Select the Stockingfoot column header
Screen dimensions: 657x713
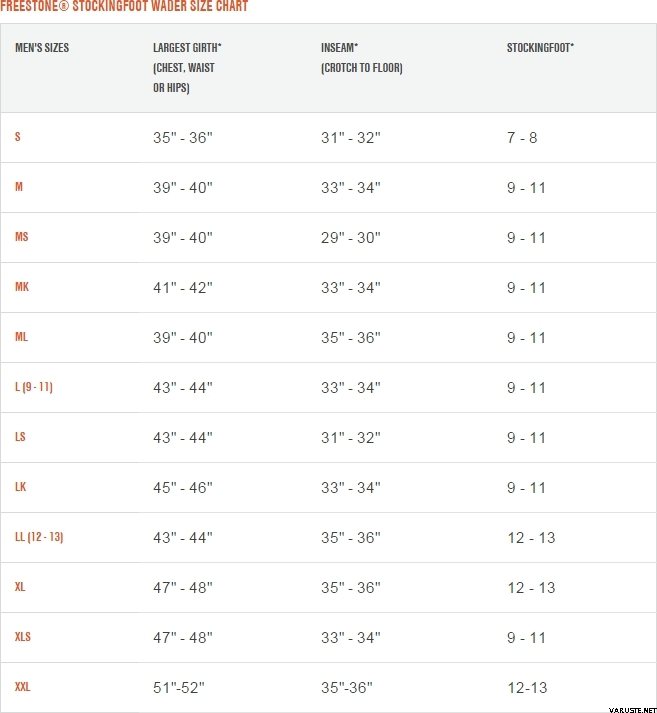(x=540, y=48)
